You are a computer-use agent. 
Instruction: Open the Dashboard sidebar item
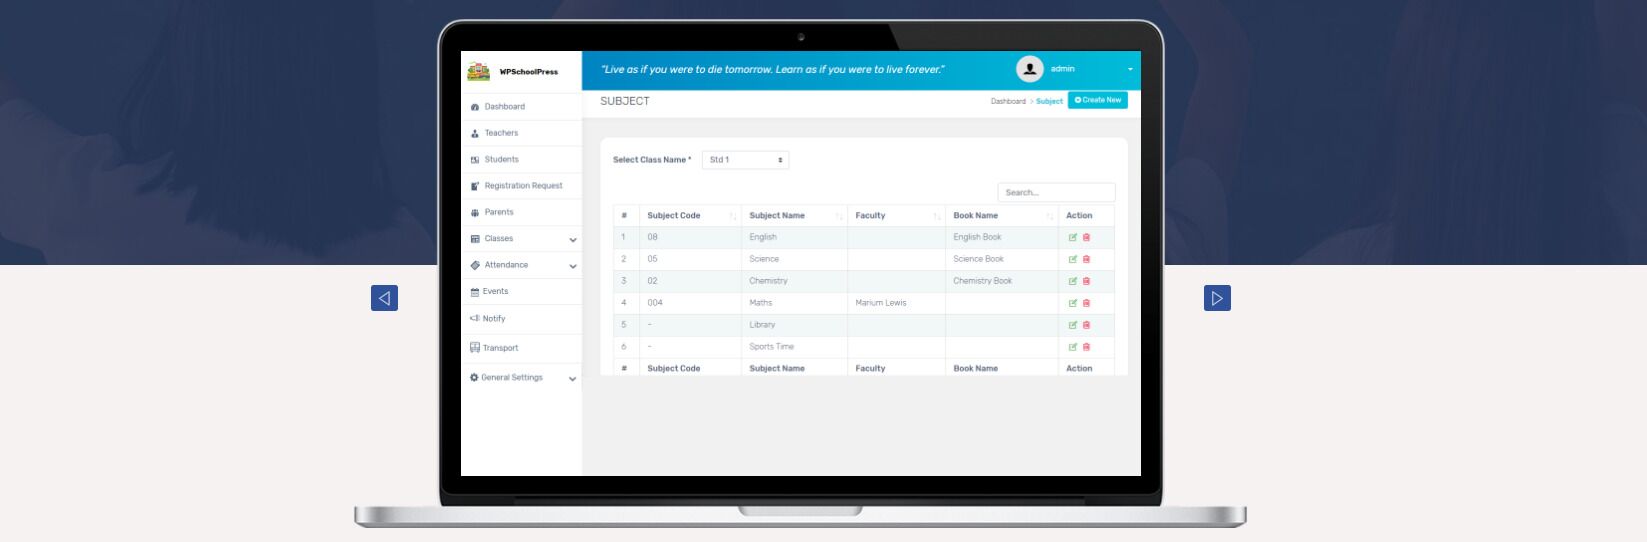[x=521, y=107]
